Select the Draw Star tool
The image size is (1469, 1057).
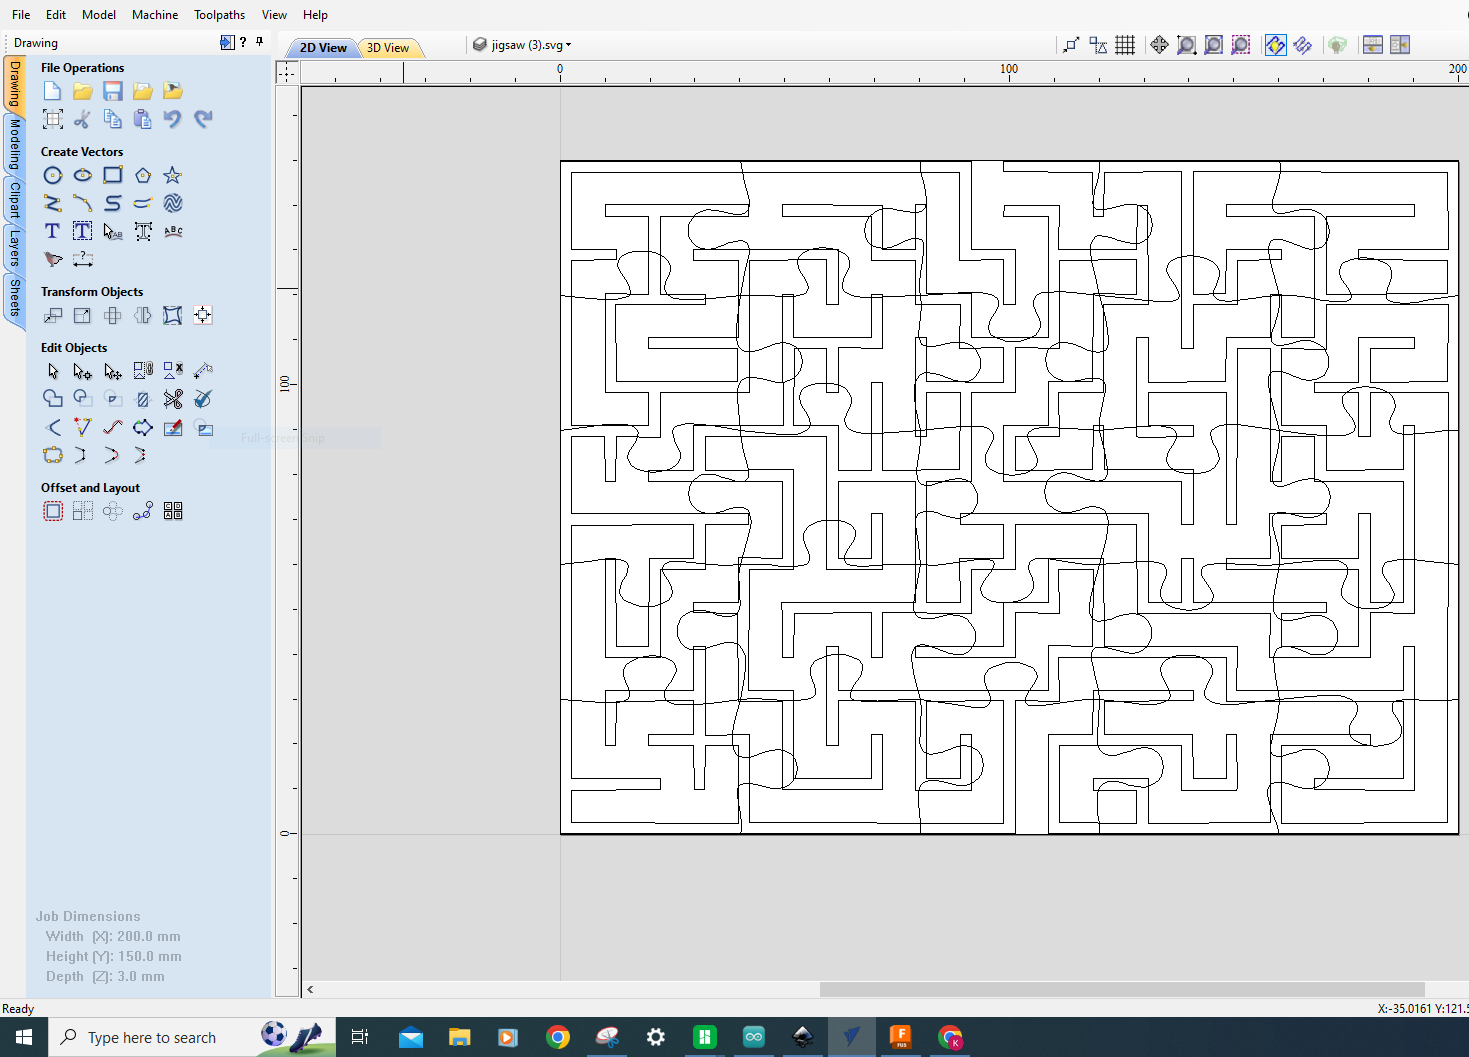coord(172,174)
